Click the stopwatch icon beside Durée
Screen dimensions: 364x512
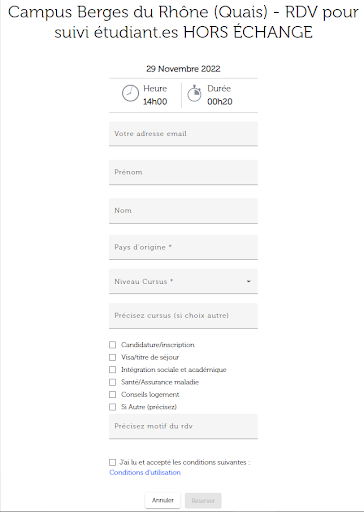[x=194, y=93]
